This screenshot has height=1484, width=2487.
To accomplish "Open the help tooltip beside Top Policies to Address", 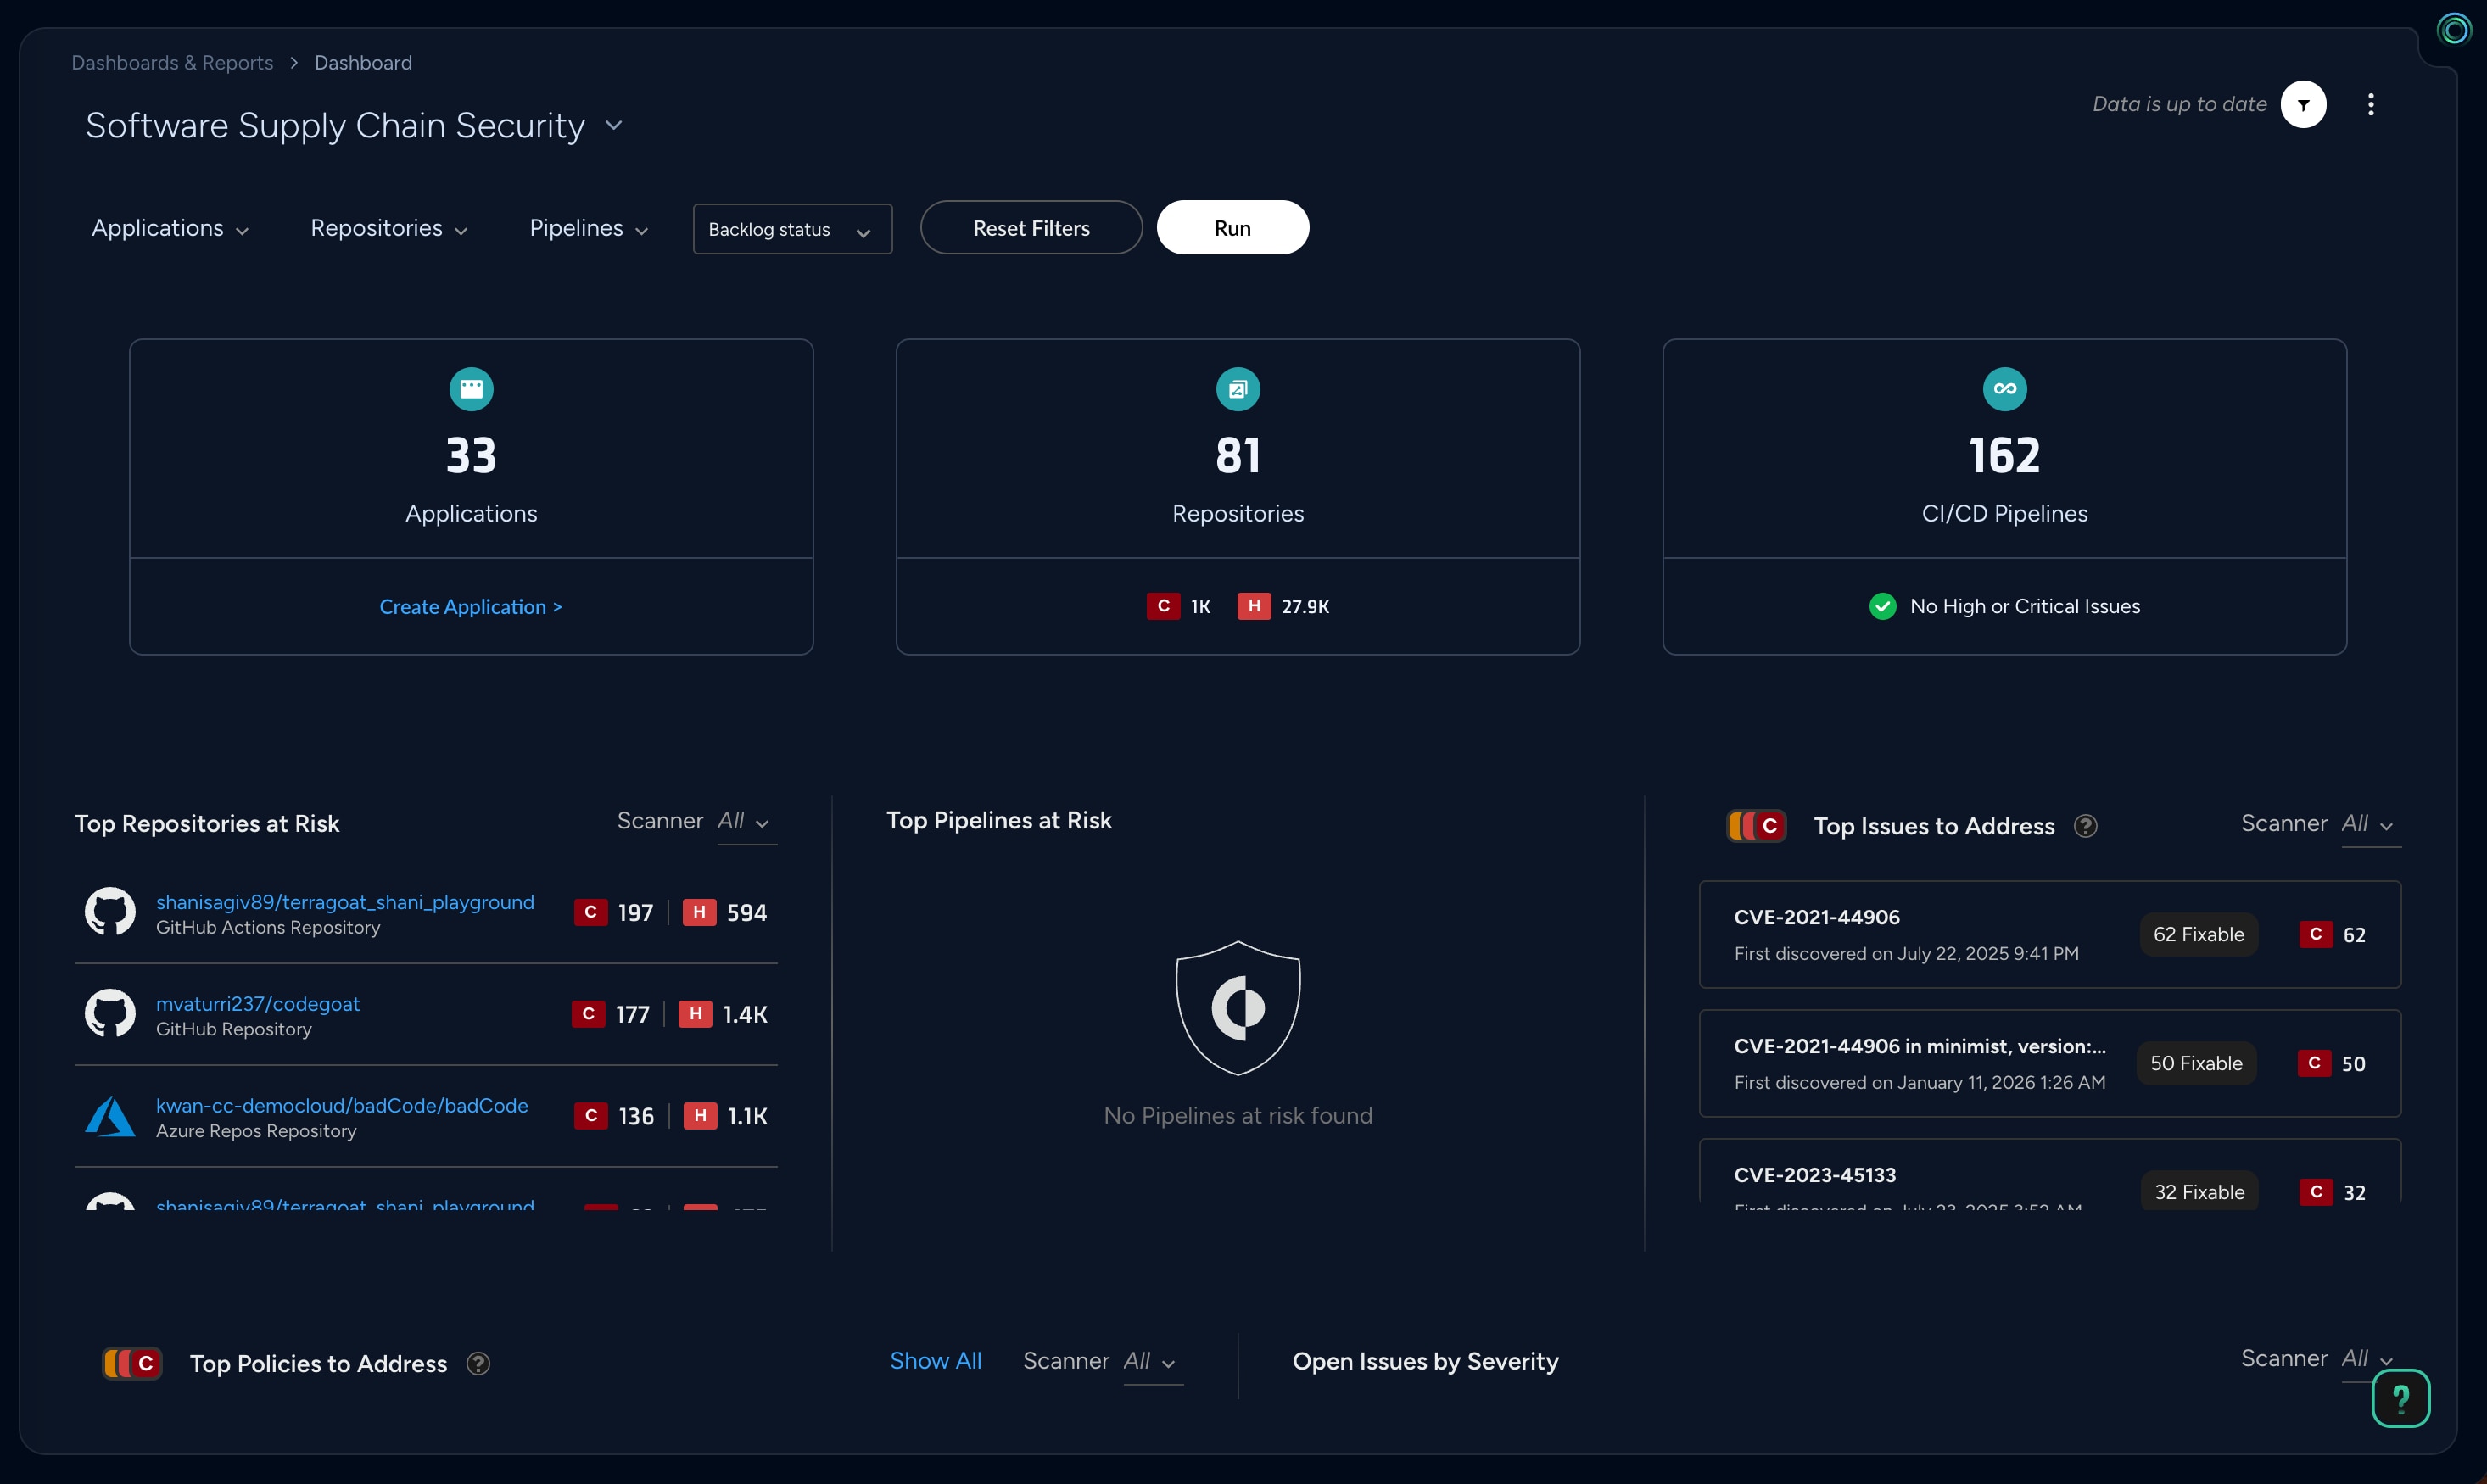I will (x=478, y=1363).
